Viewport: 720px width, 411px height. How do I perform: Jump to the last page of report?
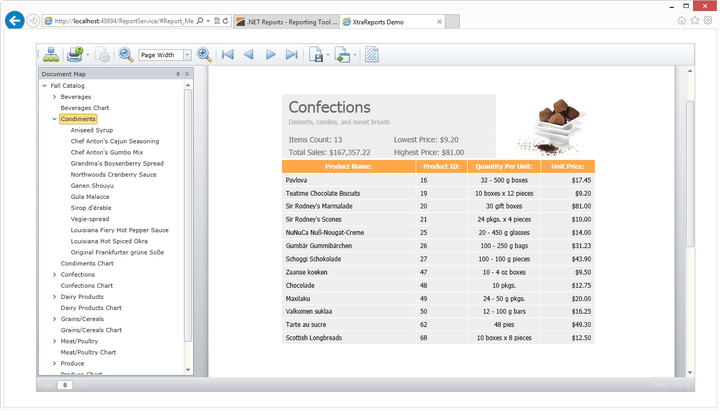(291, 55)
